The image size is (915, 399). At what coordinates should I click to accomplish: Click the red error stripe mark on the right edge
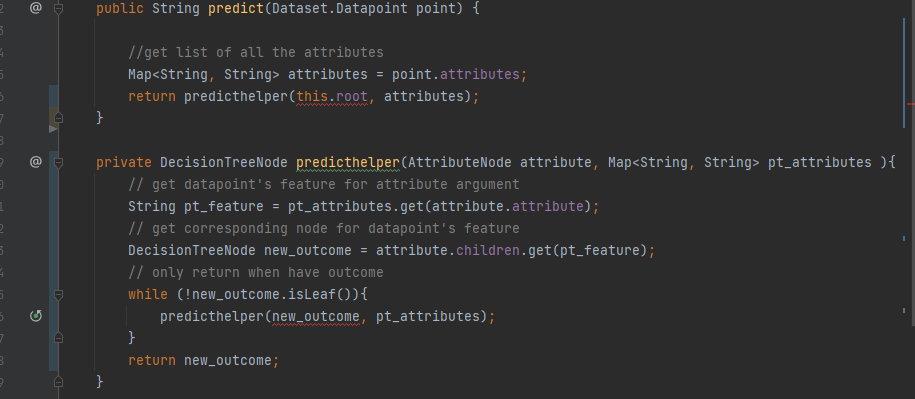tap(911, 104)
